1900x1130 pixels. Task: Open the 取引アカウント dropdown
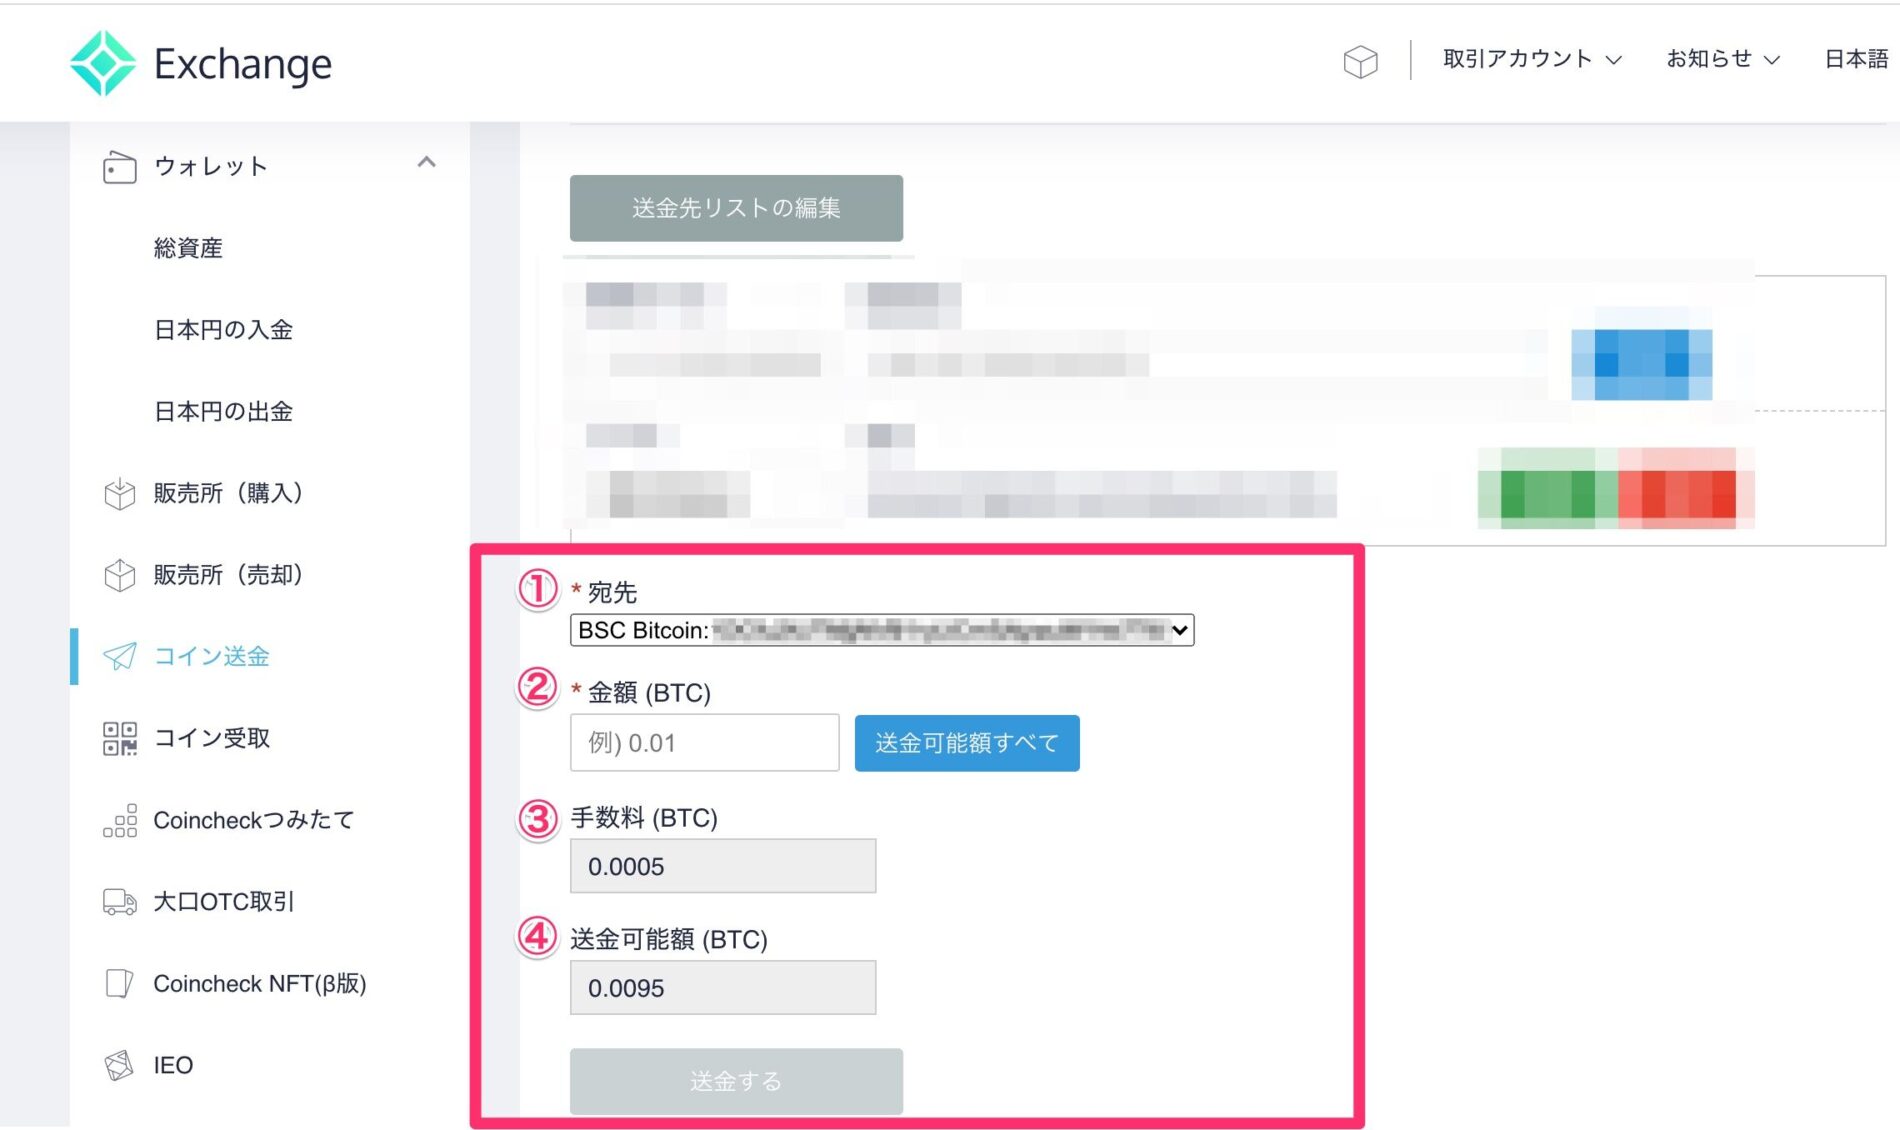[1531, 59]
